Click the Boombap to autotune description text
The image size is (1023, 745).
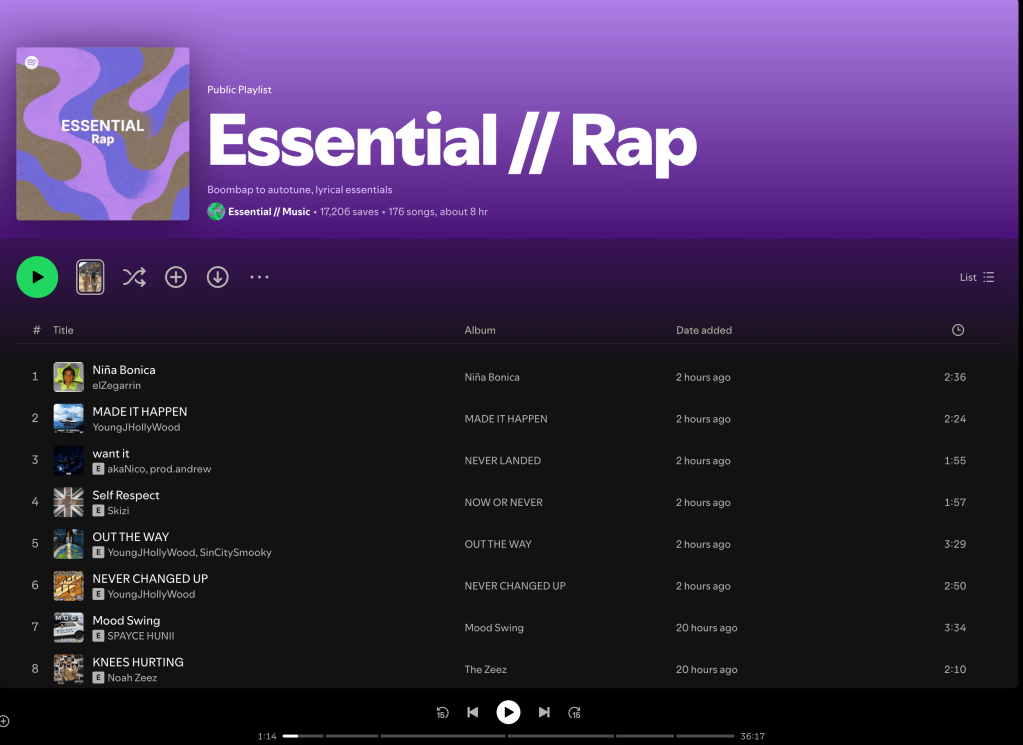pos(299,190)
